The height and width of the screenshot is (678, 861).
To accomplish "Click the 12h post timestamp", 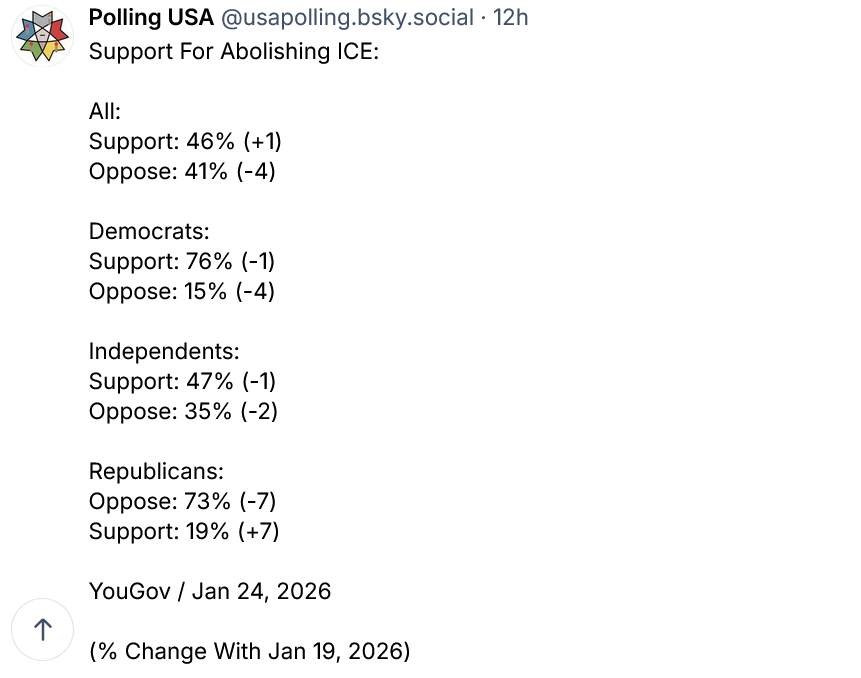I will click(510, 18).
